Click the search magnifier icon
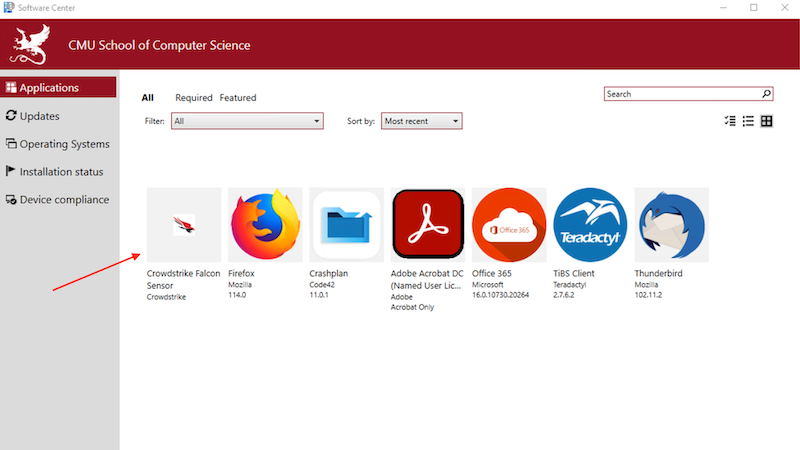Screen dimensions: 800x450 pos(766,94)
